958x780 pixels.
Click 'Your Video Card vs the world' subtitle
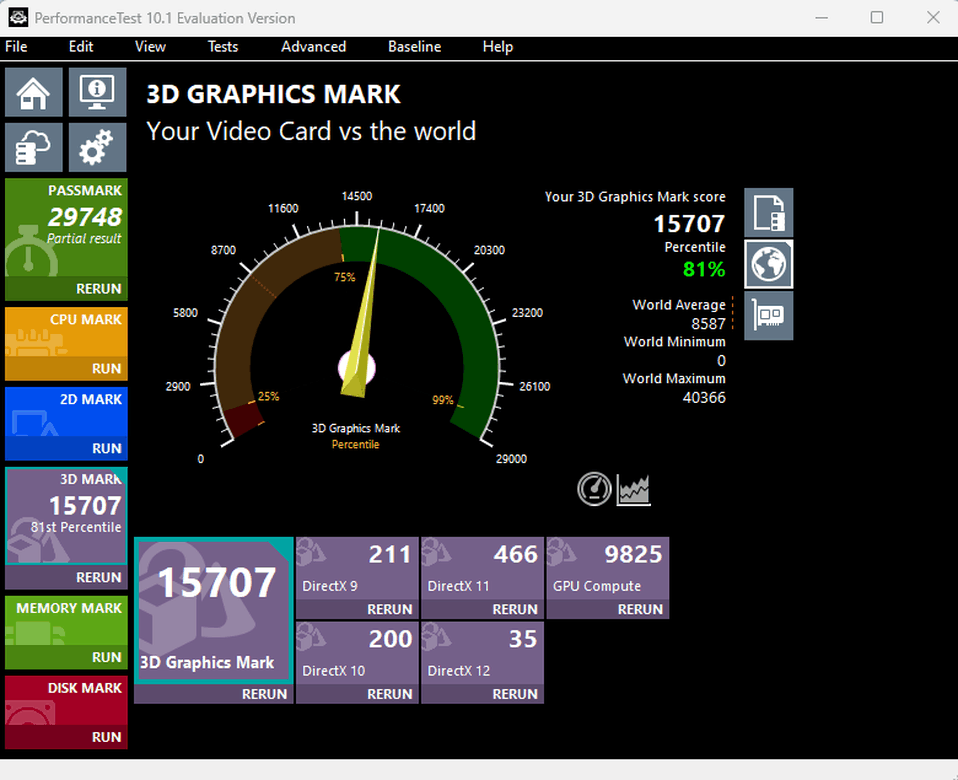coord(311,131)
